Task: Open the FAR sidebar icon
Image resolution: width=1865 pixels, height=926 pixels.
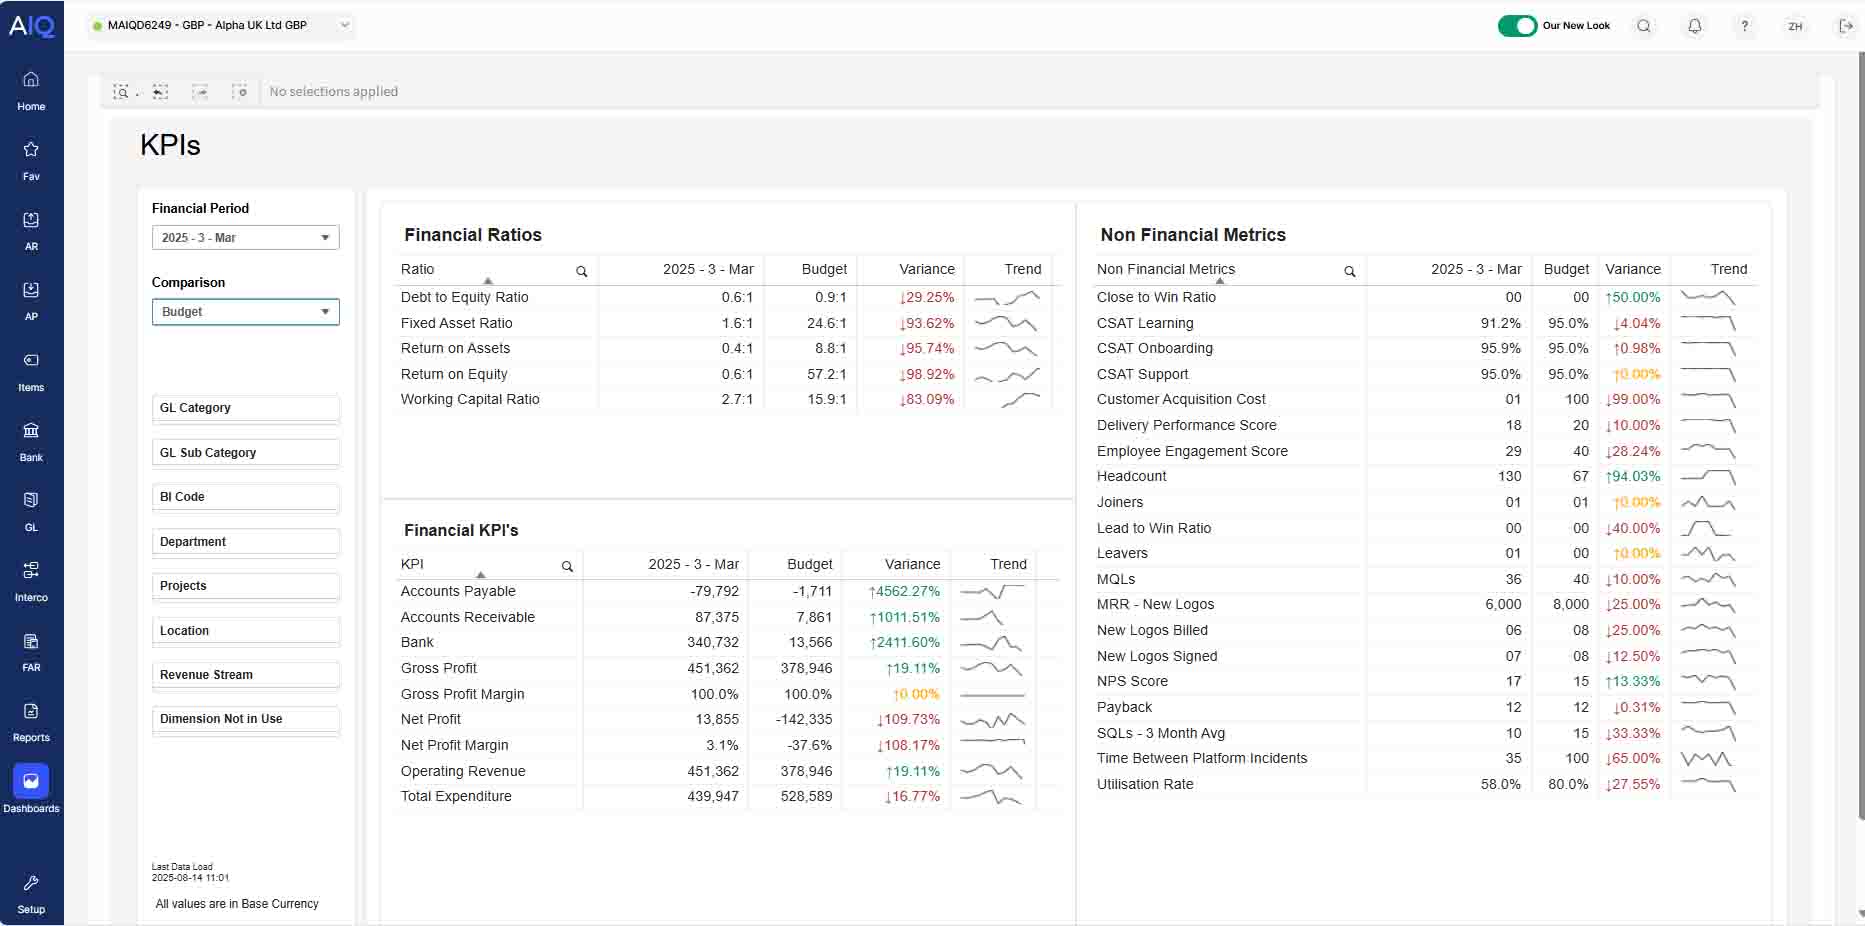Action: coord(31,651)
